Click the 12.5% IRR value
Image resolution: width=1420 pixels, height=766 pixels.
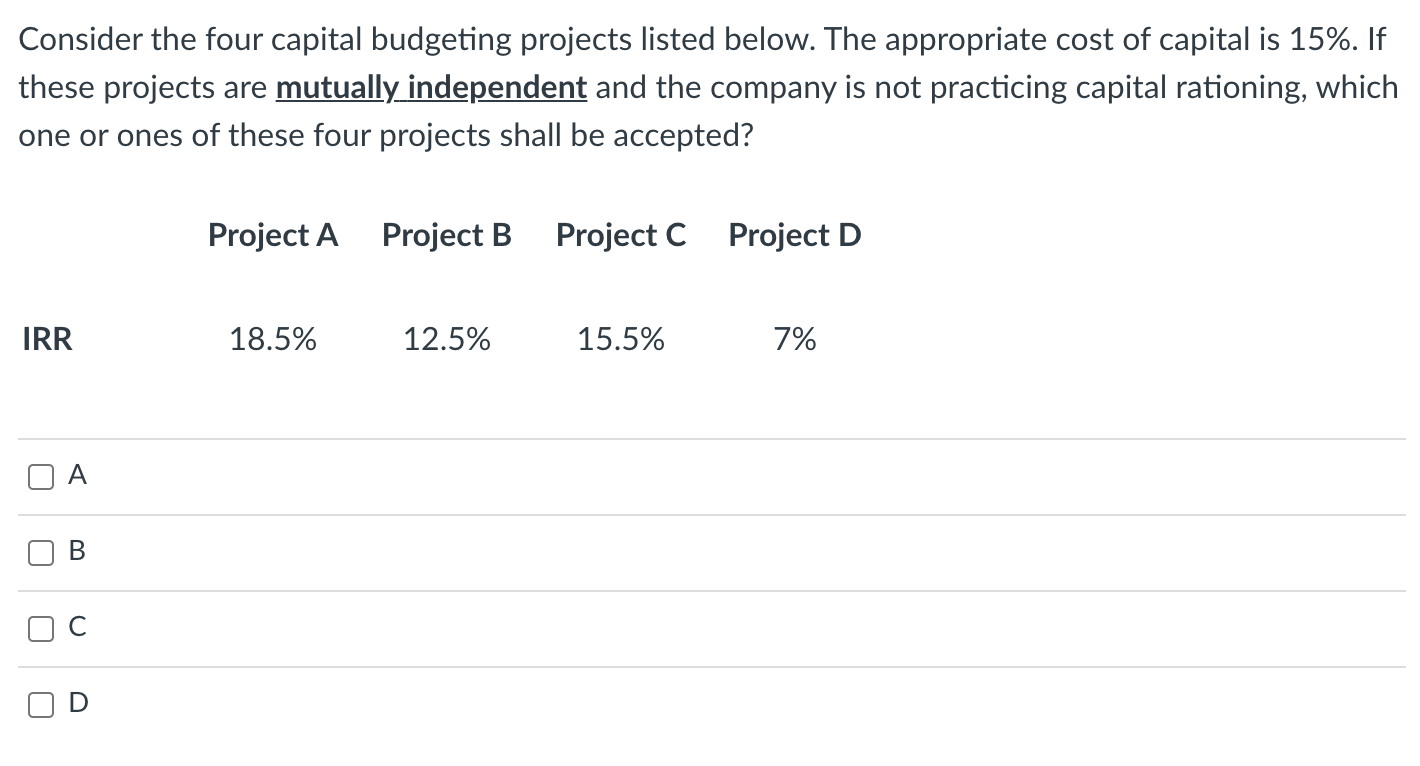pyautogui.click(x=447, y=340)
